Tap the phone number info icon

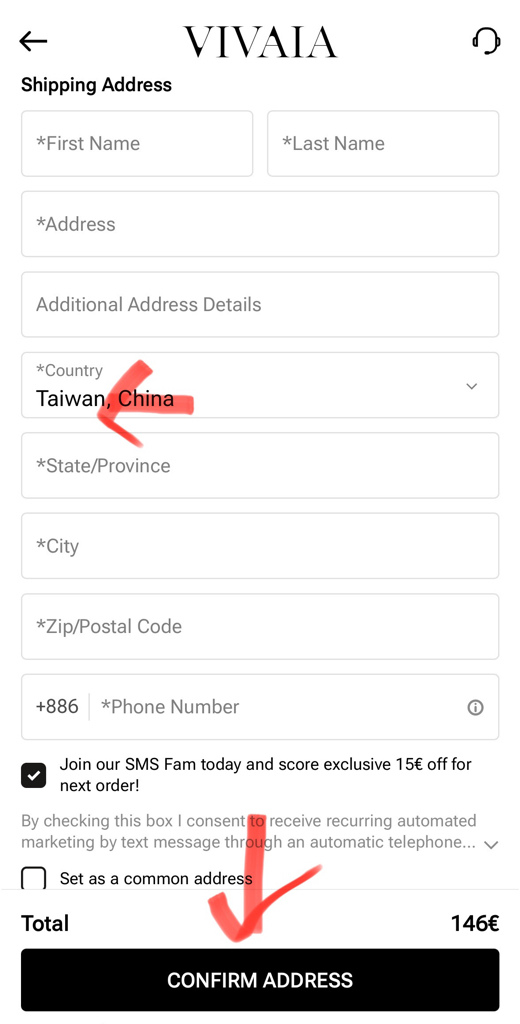[x=476, y=707]
